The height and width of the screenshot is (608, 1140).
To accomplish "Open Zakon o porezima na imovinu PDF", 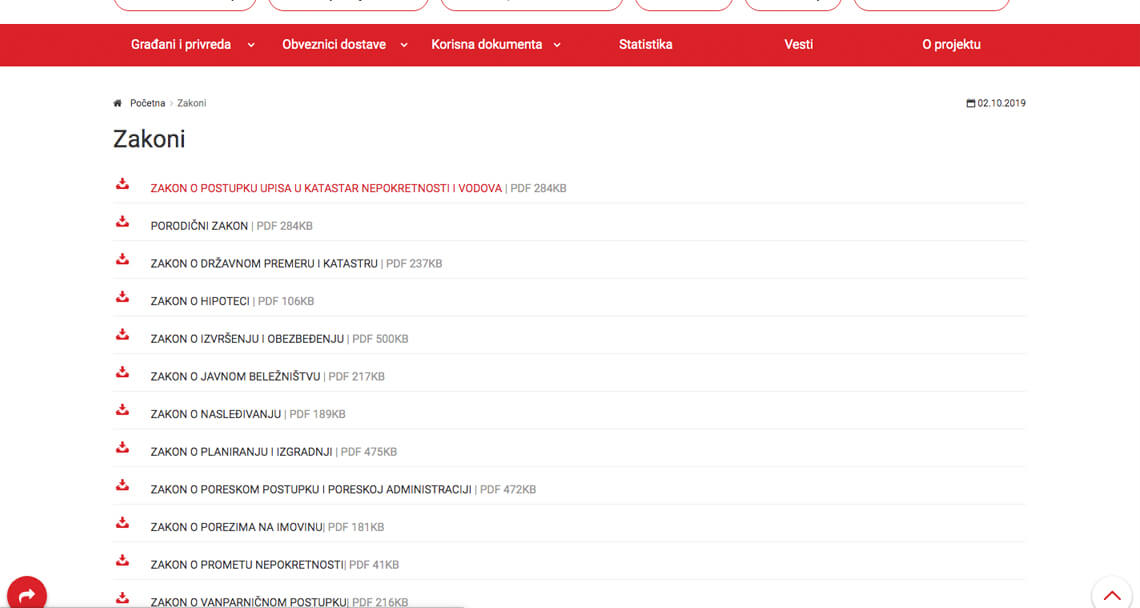I will (236, 527).
